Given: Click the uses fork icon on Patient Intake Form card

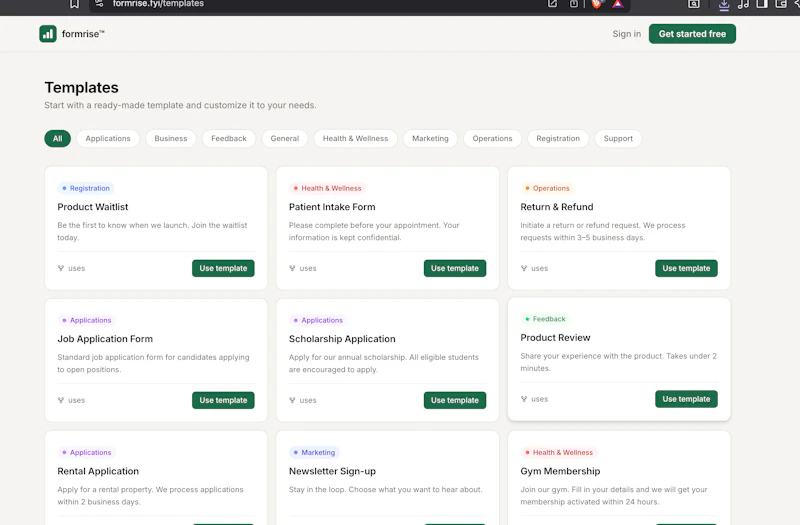Looking at the screenshot, I should (x=292, y=268).
